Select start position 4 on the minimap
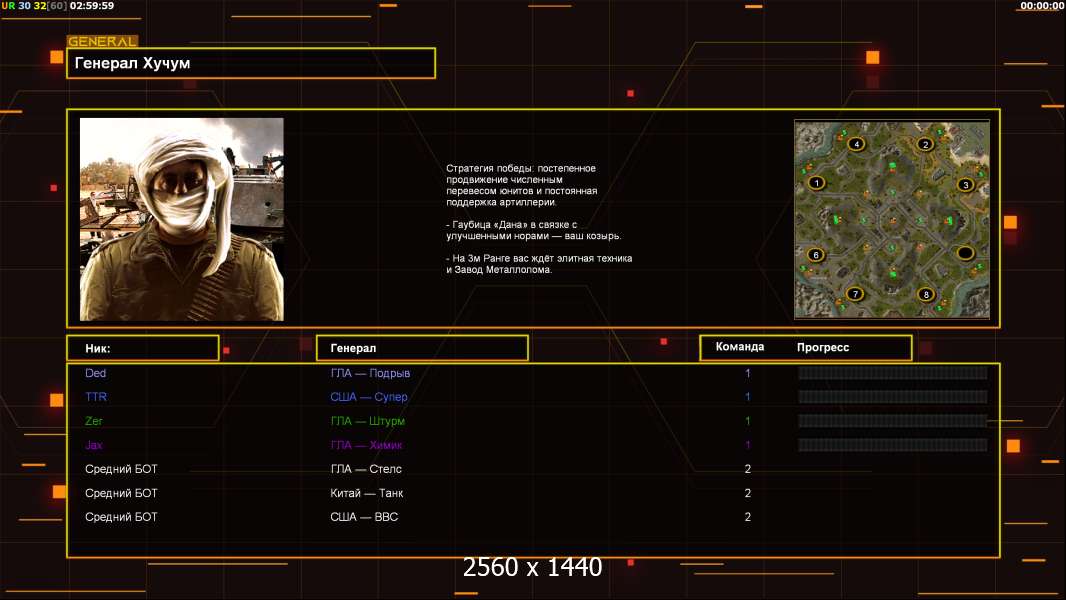1066x600 pixels. click(856, 144)
